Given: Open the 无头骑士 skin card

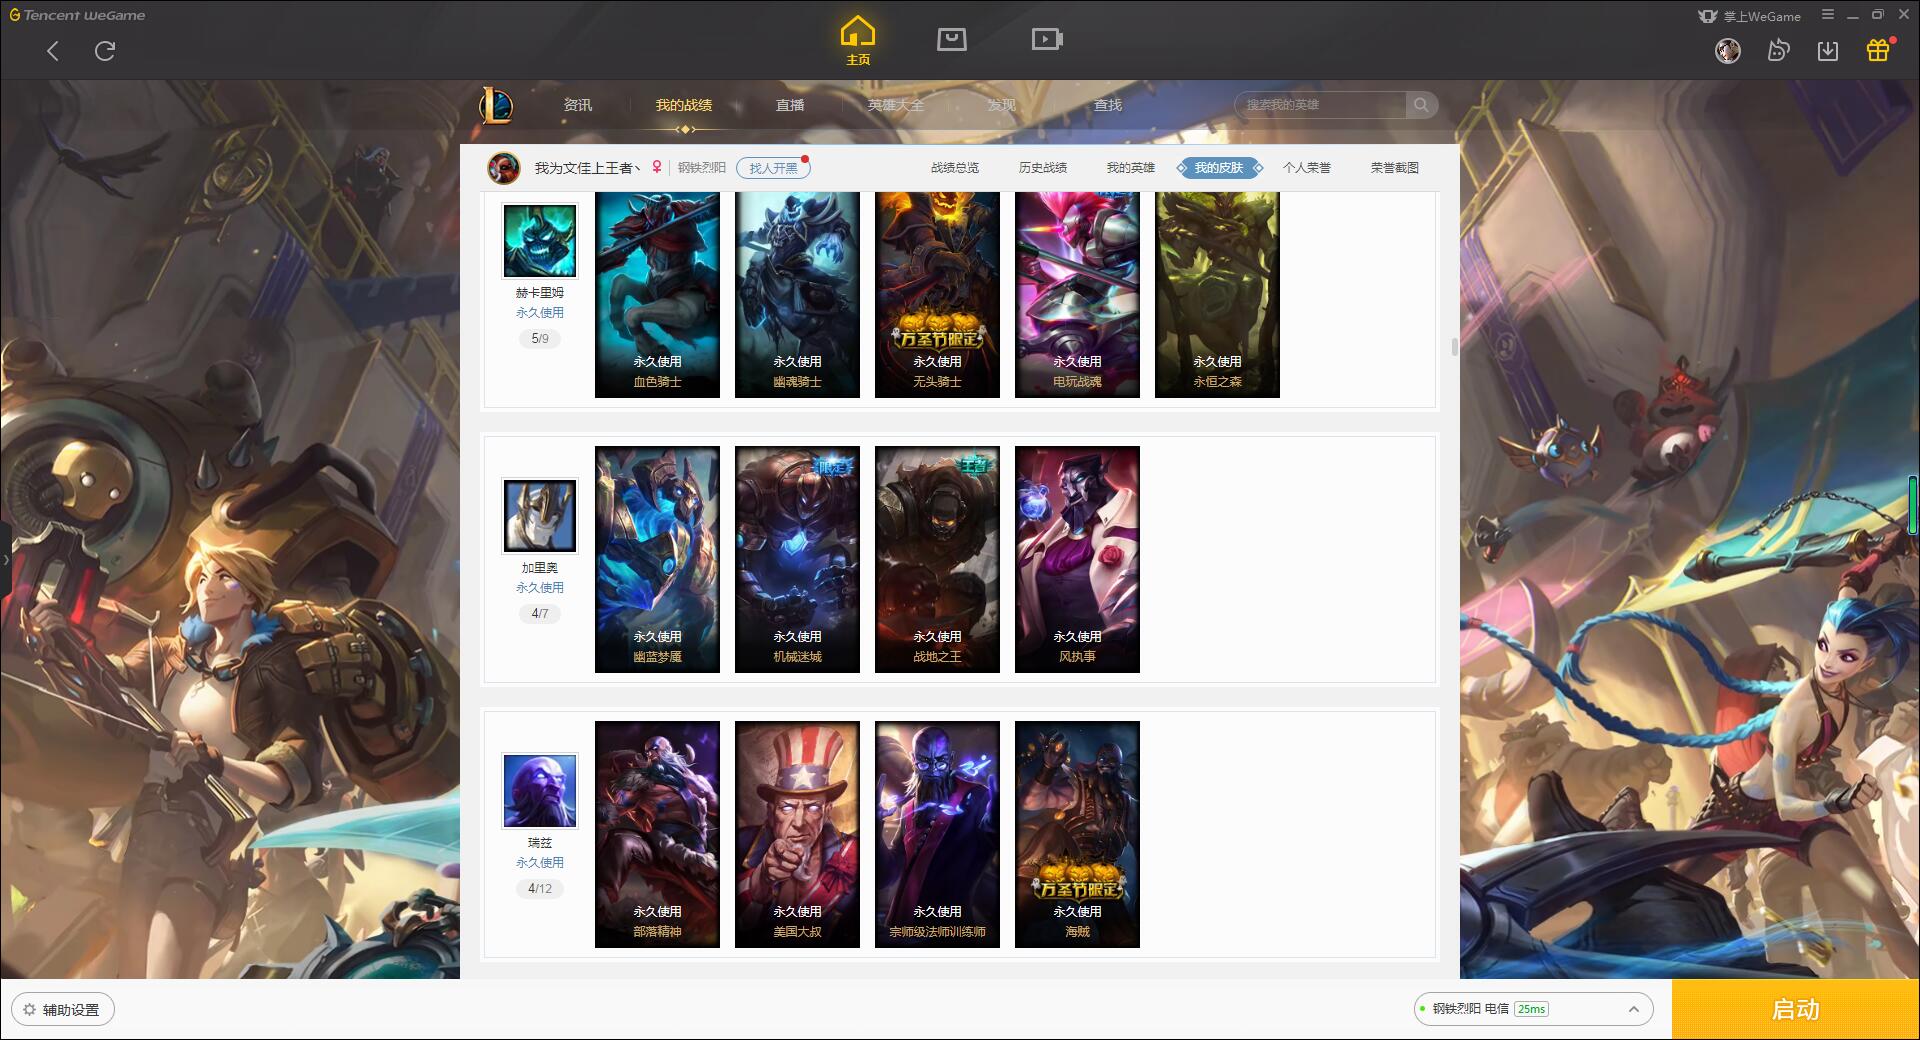Looking at the screenshot, I should 937,295.
